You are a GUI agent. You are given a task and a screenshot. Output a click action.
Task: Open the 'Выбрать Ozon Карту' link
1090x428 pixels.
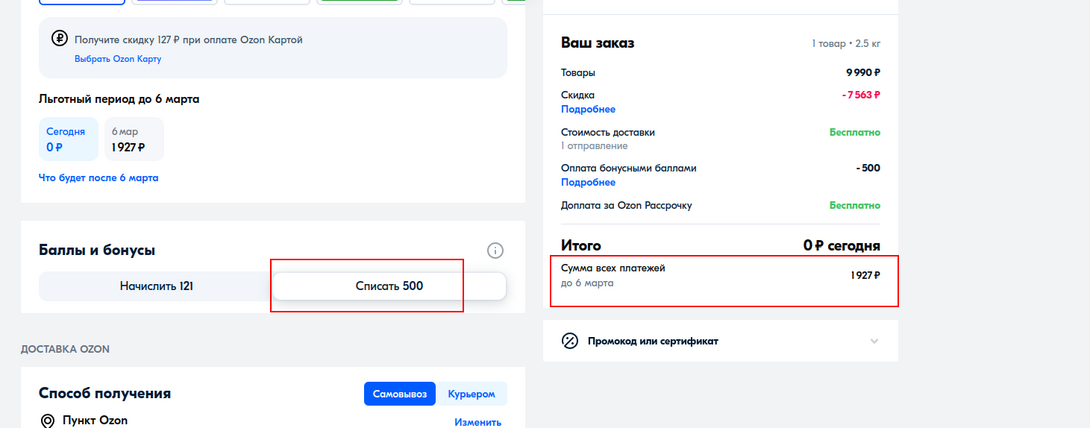[x=117, y=59]
